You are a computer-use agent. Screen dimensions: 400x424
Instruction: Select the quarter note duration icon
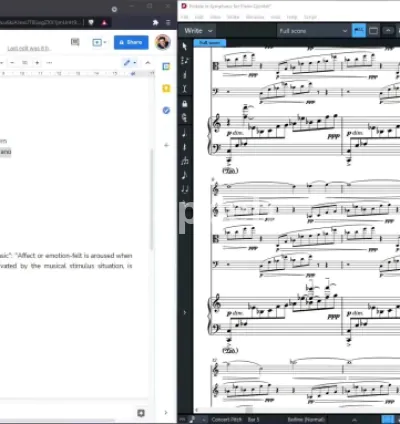click(185, 134)
